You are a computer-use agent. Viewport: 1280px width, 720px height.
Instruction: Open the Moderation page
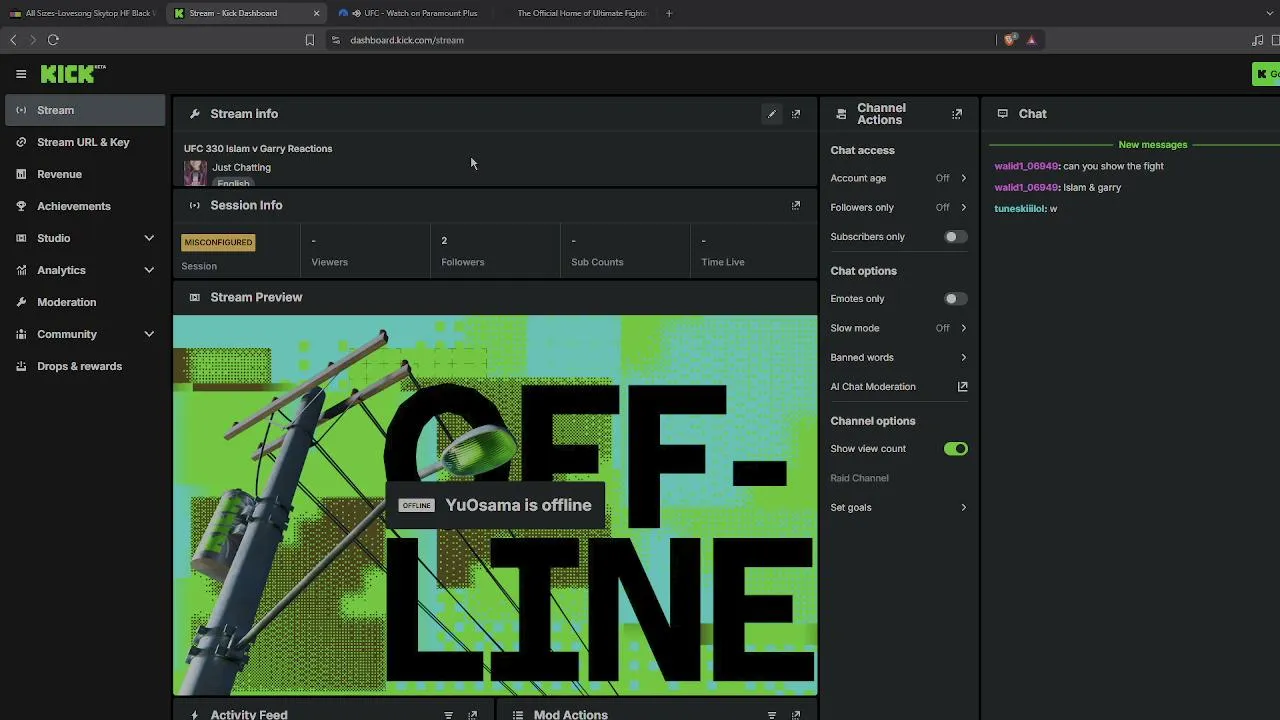tap(85, 302)
